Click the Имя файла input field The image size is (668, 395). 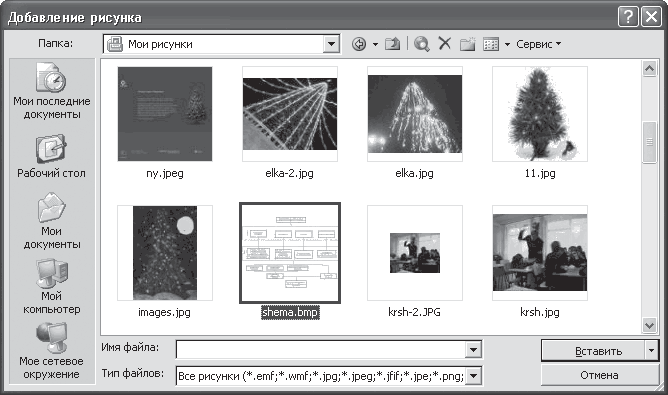point(321,350)
